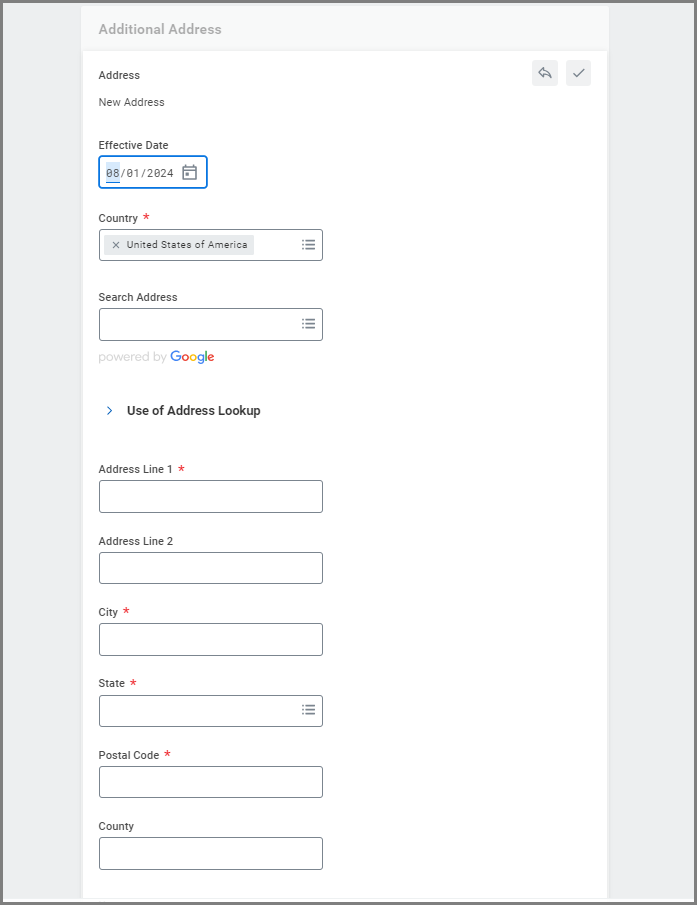Viewport: 697px width, 905px height.
Task: Expand Use of Address Lookup section
Action: [110, 411]
